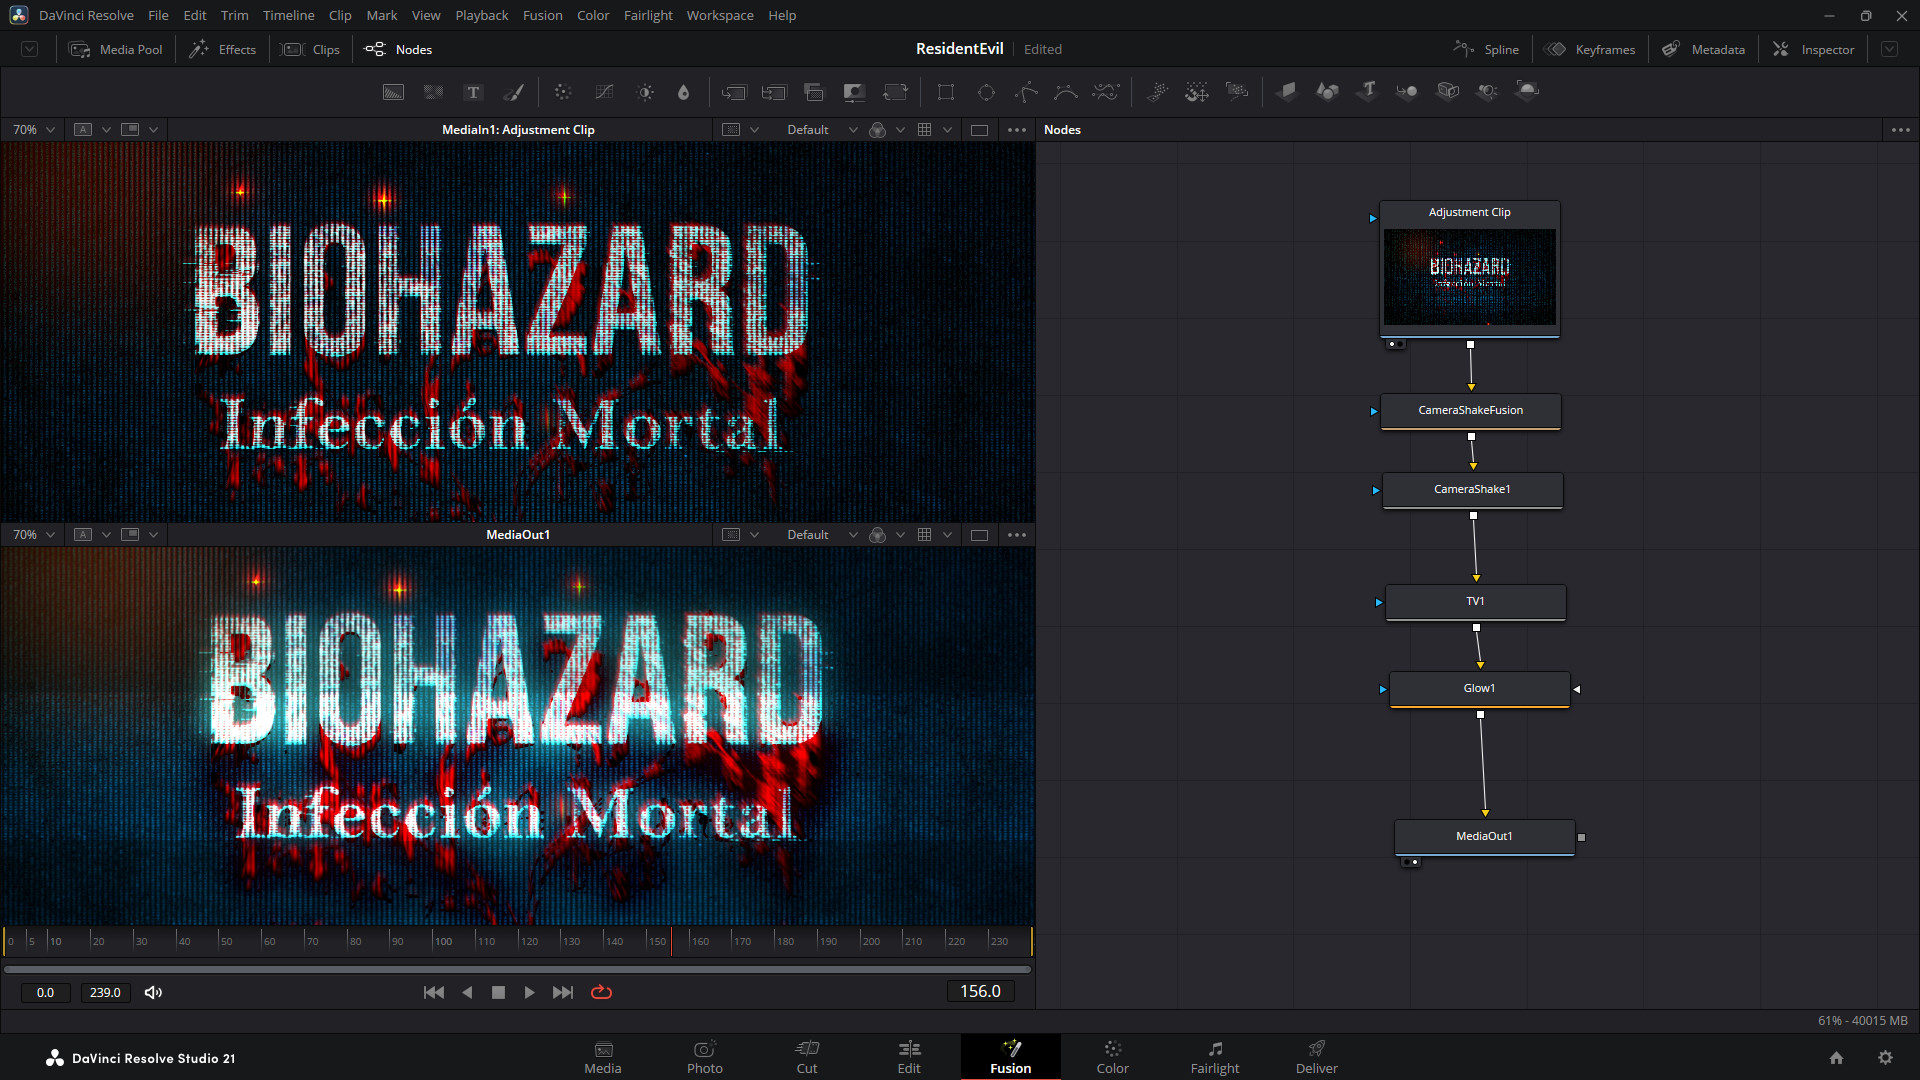Add a Text+ node from the toolbar

(474, 92)
